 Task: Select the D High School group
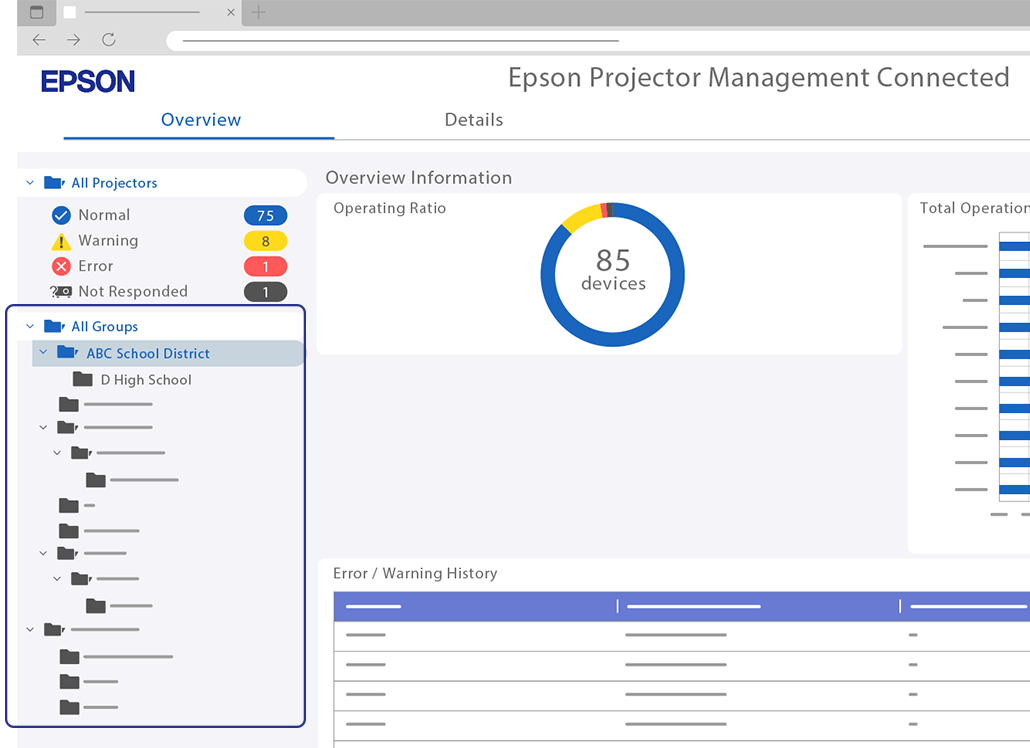point(146,380)
